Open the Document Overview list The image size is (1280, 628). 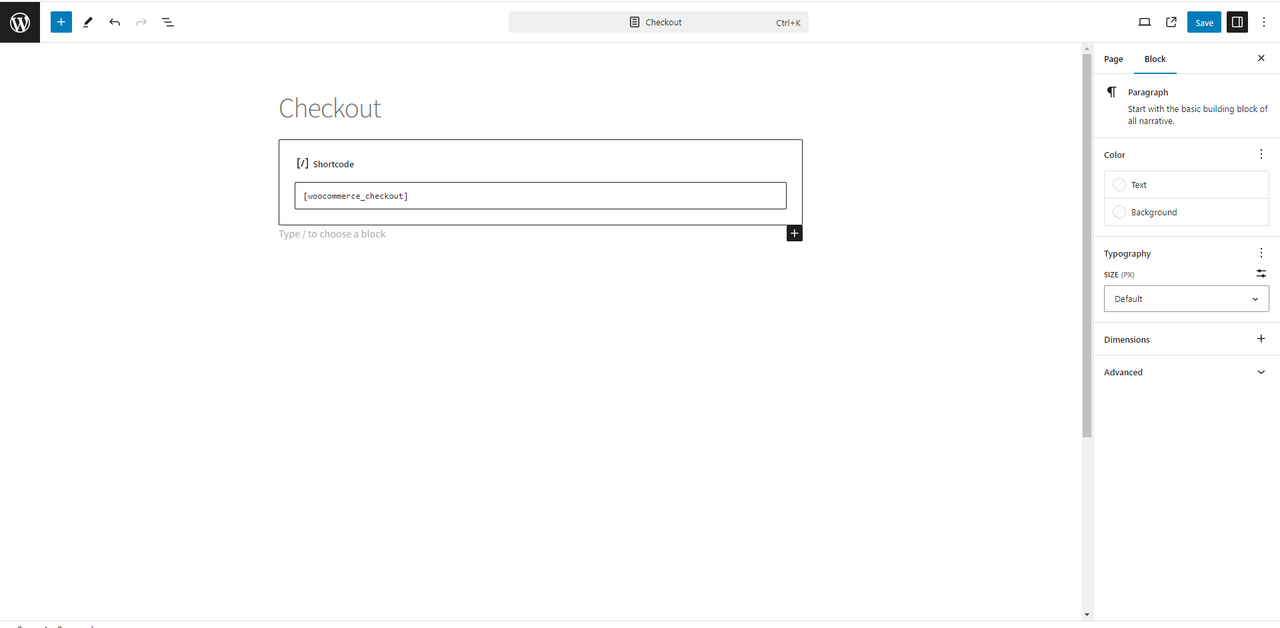pyautogui.click(x=168, y=22)
